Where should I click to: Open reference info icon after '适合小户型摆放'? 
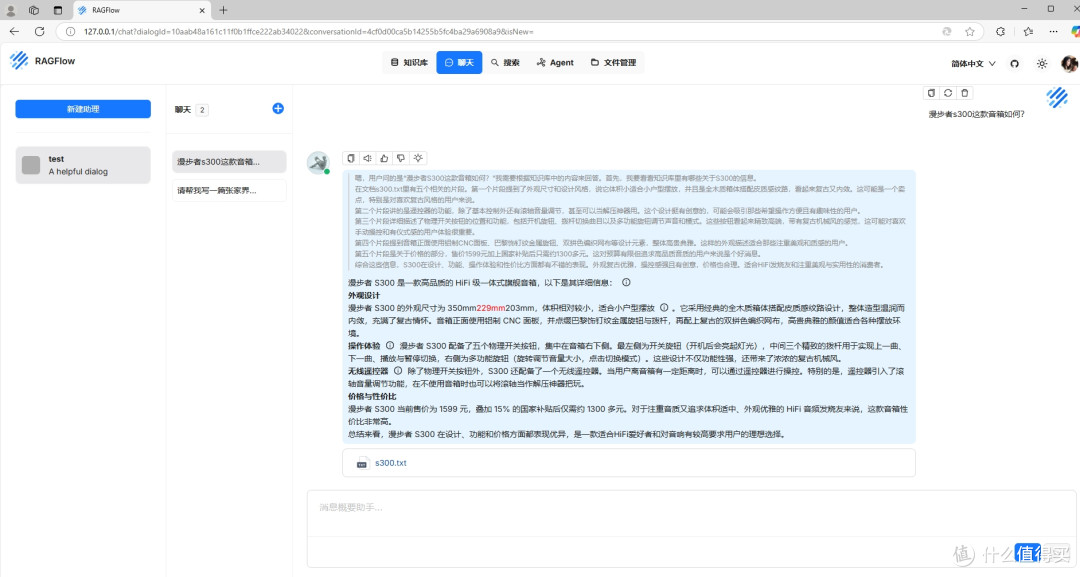tap(664, 308)
